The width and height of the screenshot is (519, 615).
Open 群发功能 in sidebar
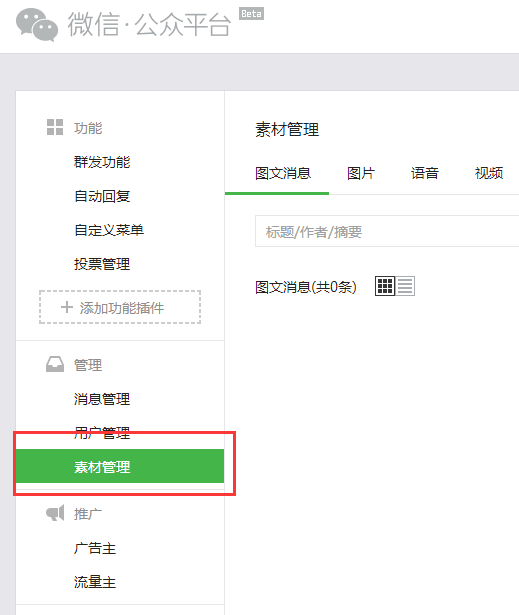tap(102, 162)
